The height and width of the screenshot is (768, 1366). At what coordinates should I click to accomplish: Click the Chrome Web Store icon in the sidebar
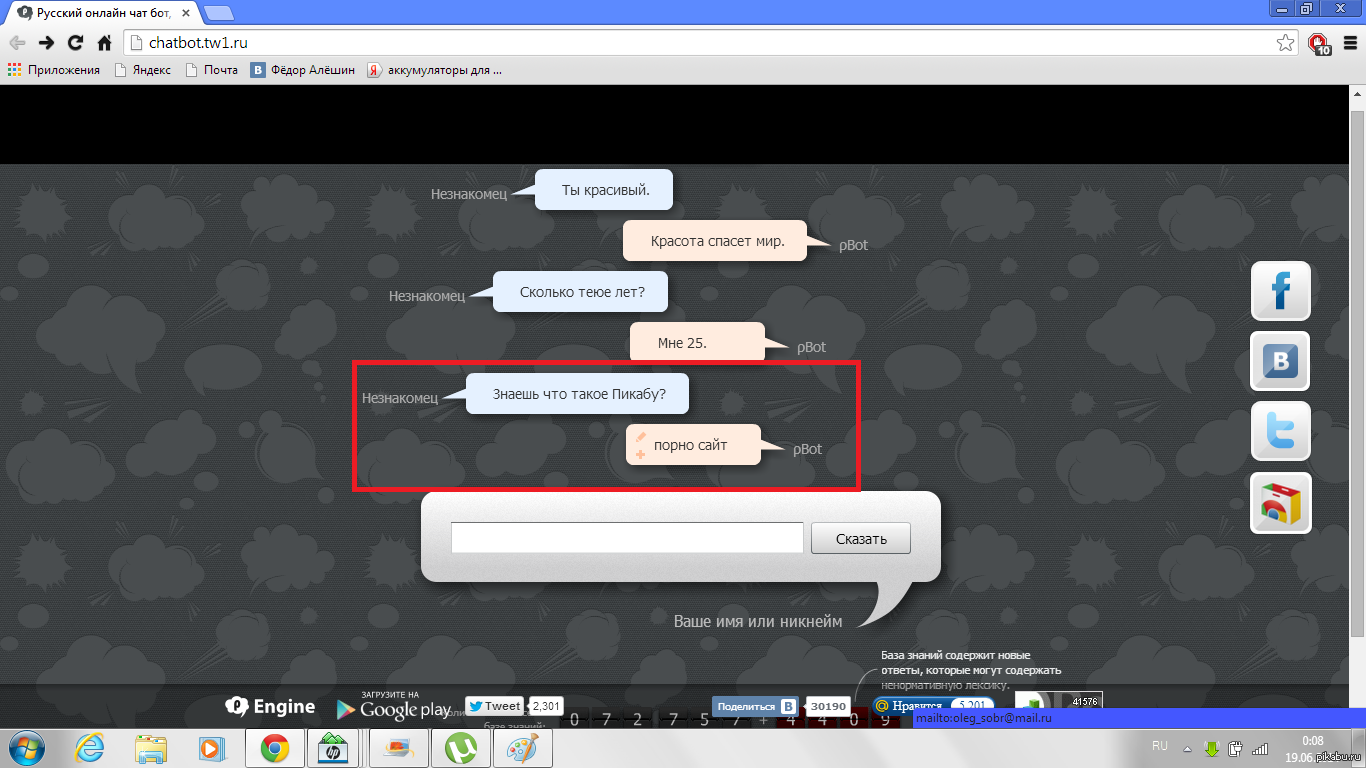pyautogui.click(x=1280, y=503)
